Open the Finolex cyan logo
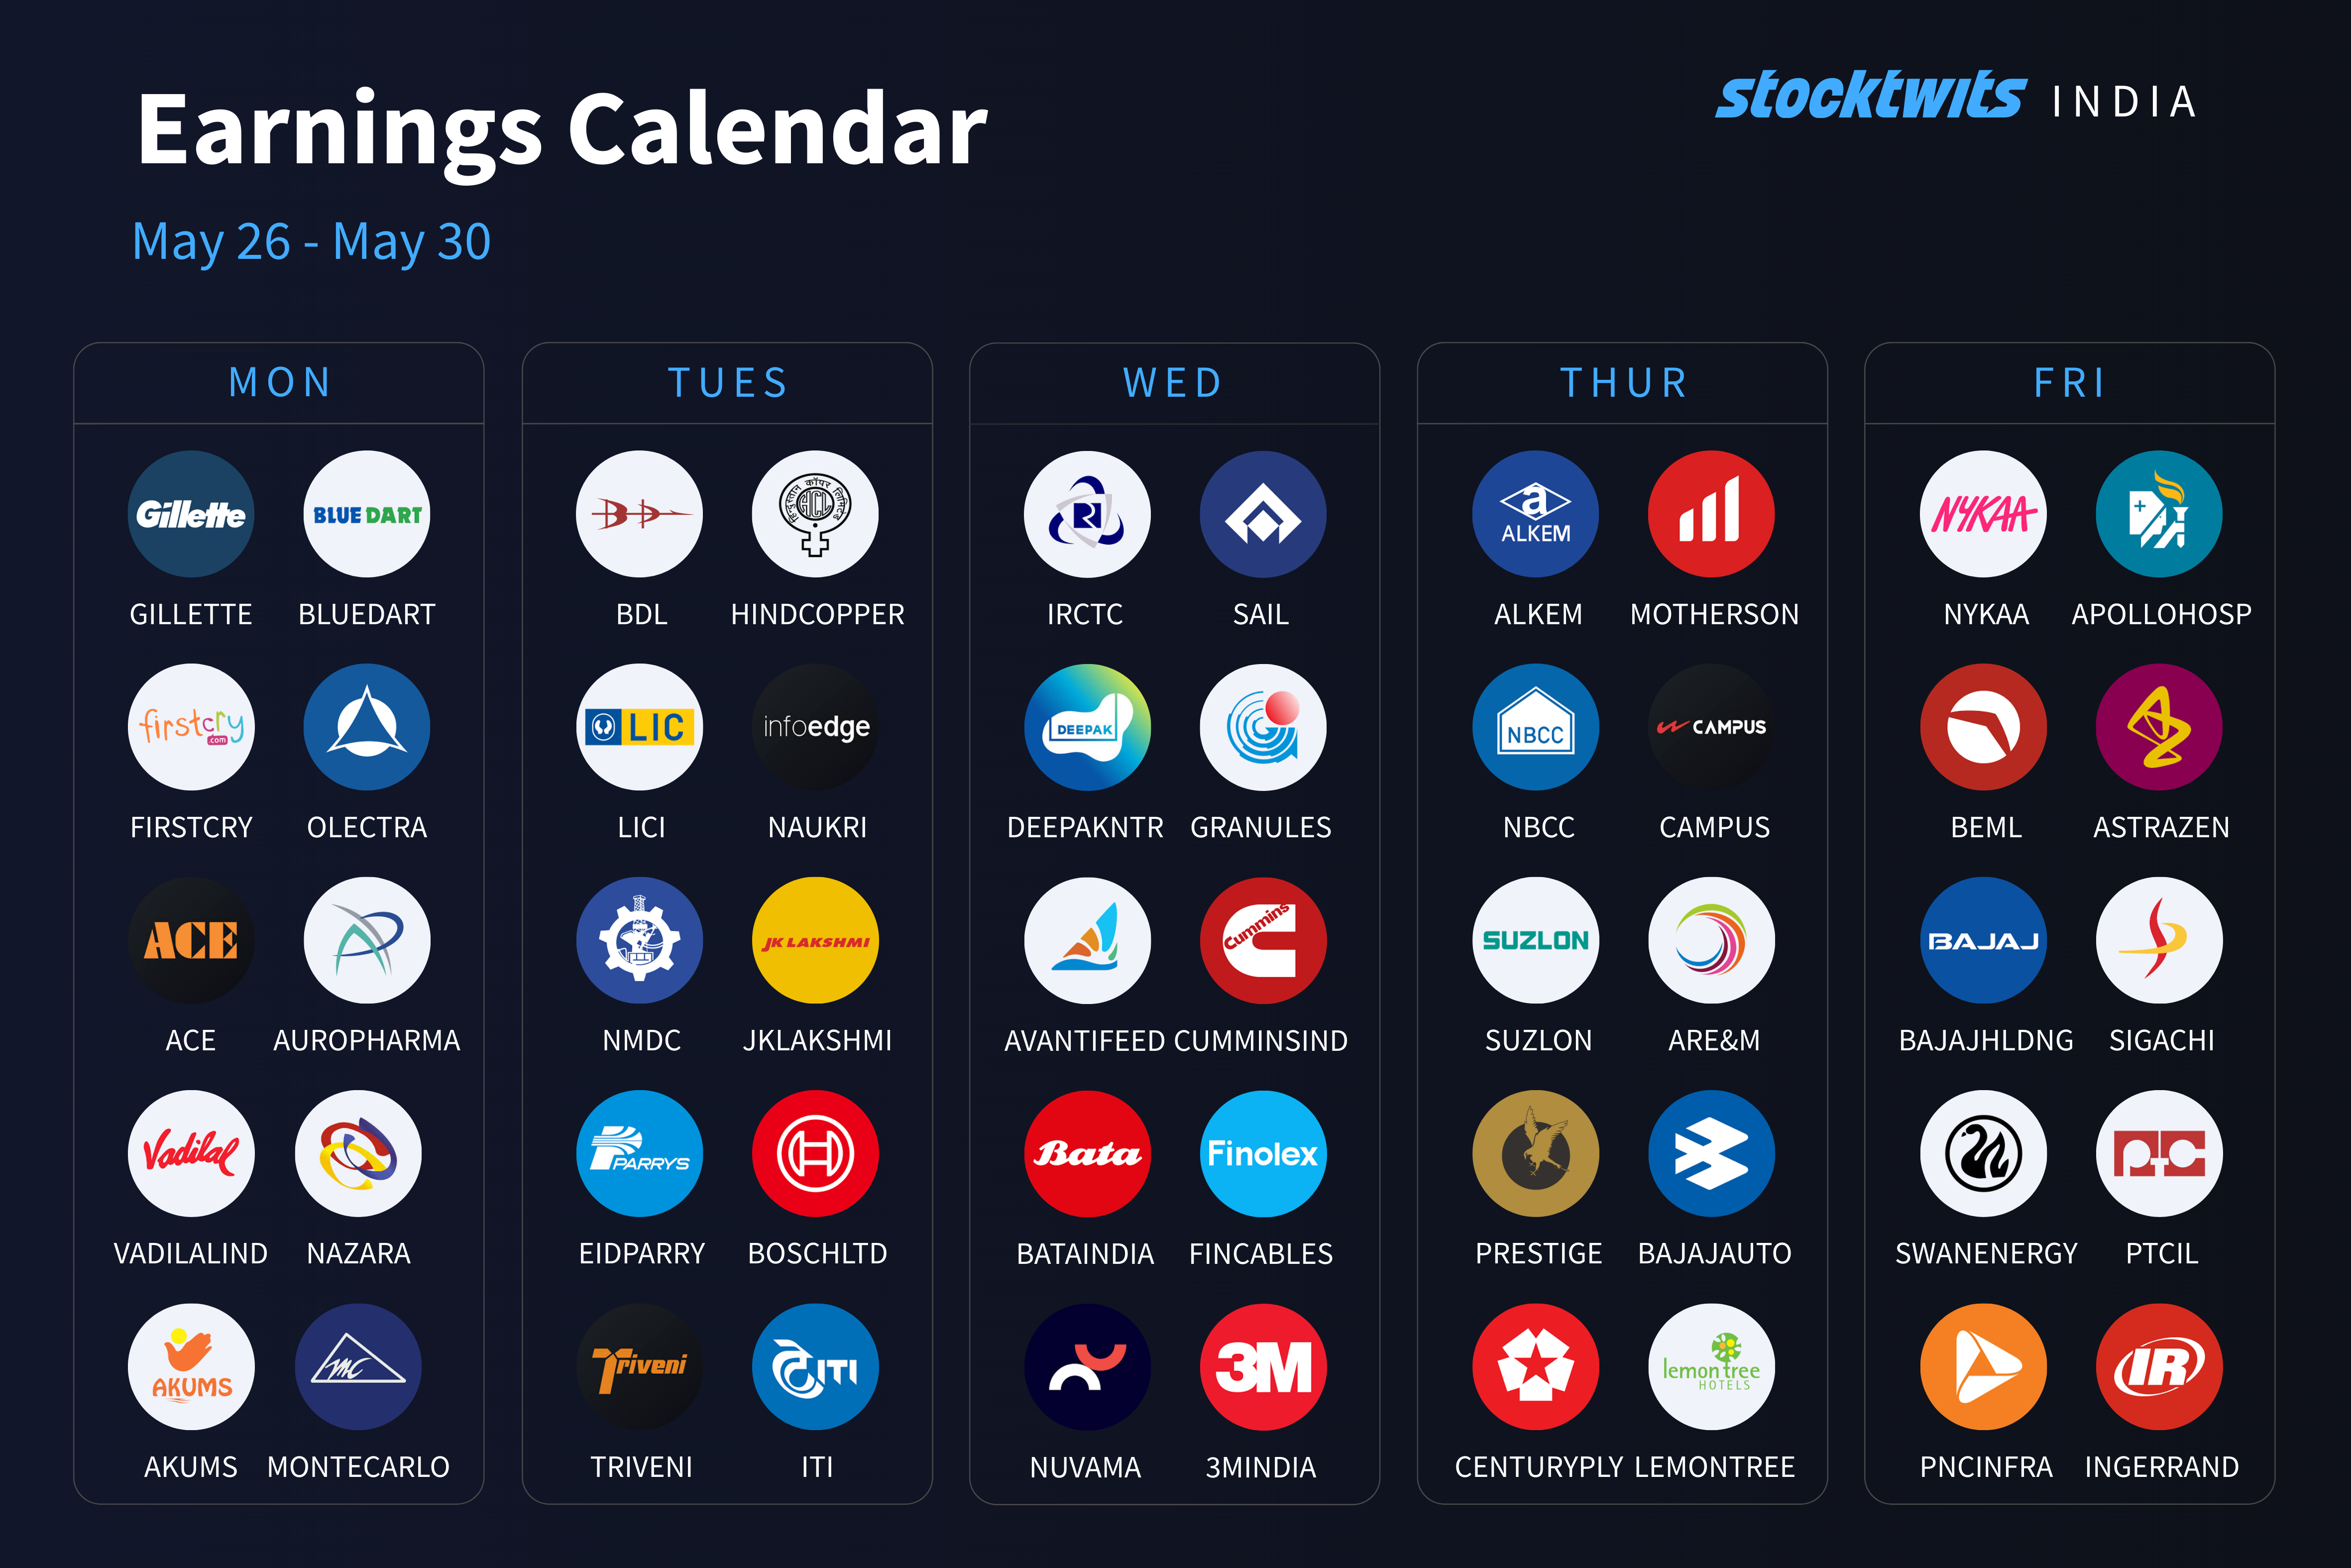The image size is (2351, 1568). tap(1263, 1154)
